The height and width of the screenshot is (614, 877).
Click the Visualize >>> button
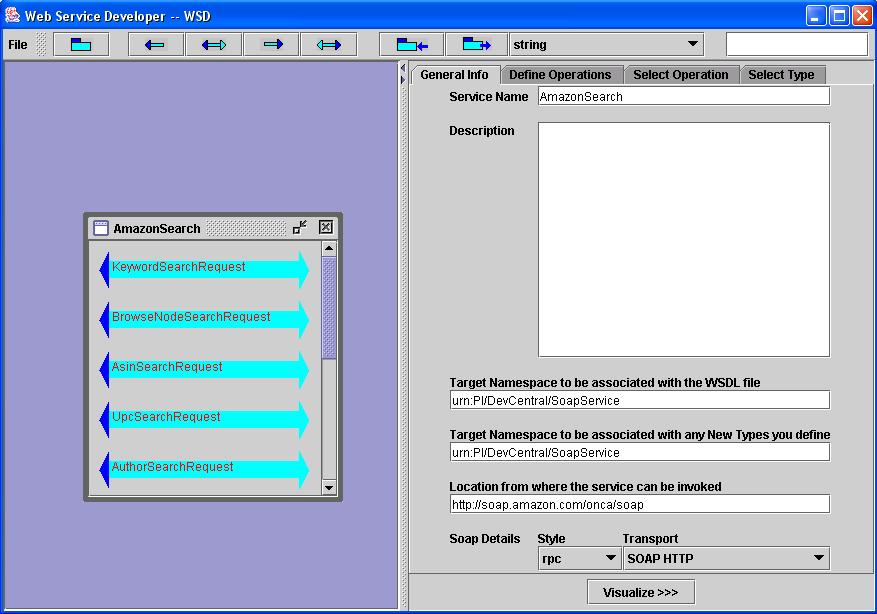click(x=641, y=592)
